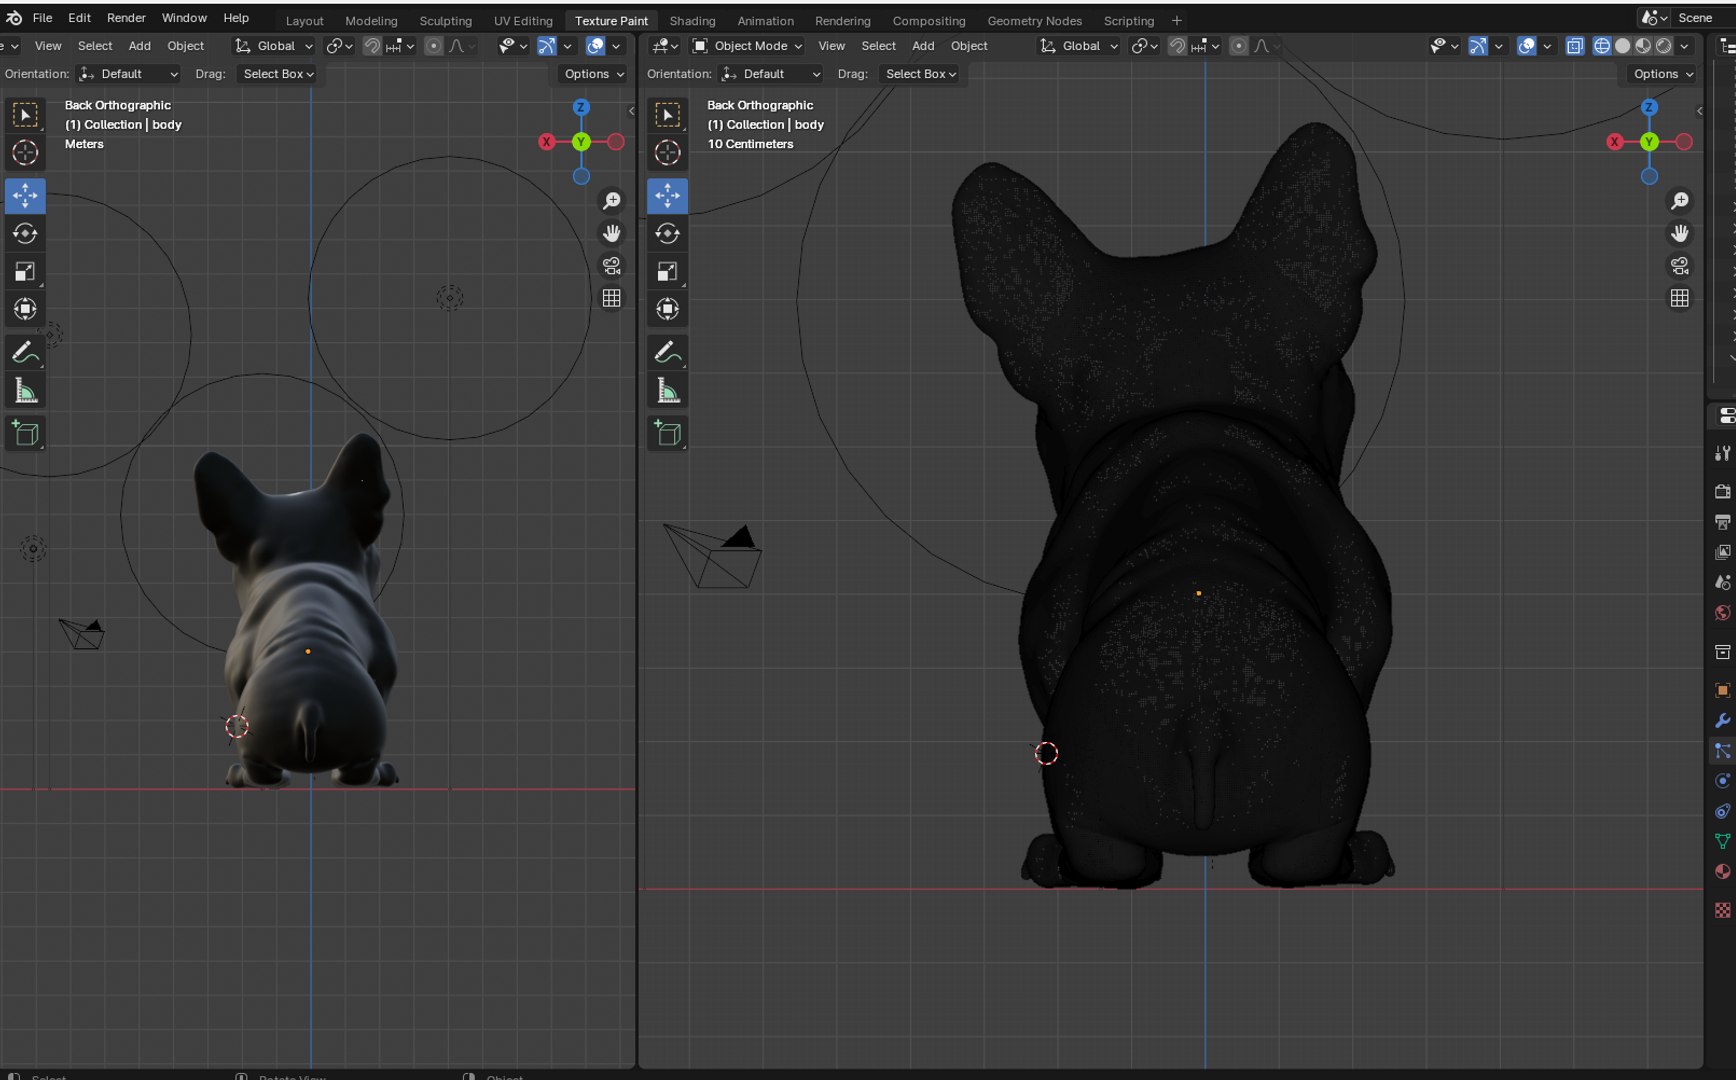Viewport: 1736px width, 1080px height.
Task: Open View menu in left viewport header
Action: click(48, 46)
